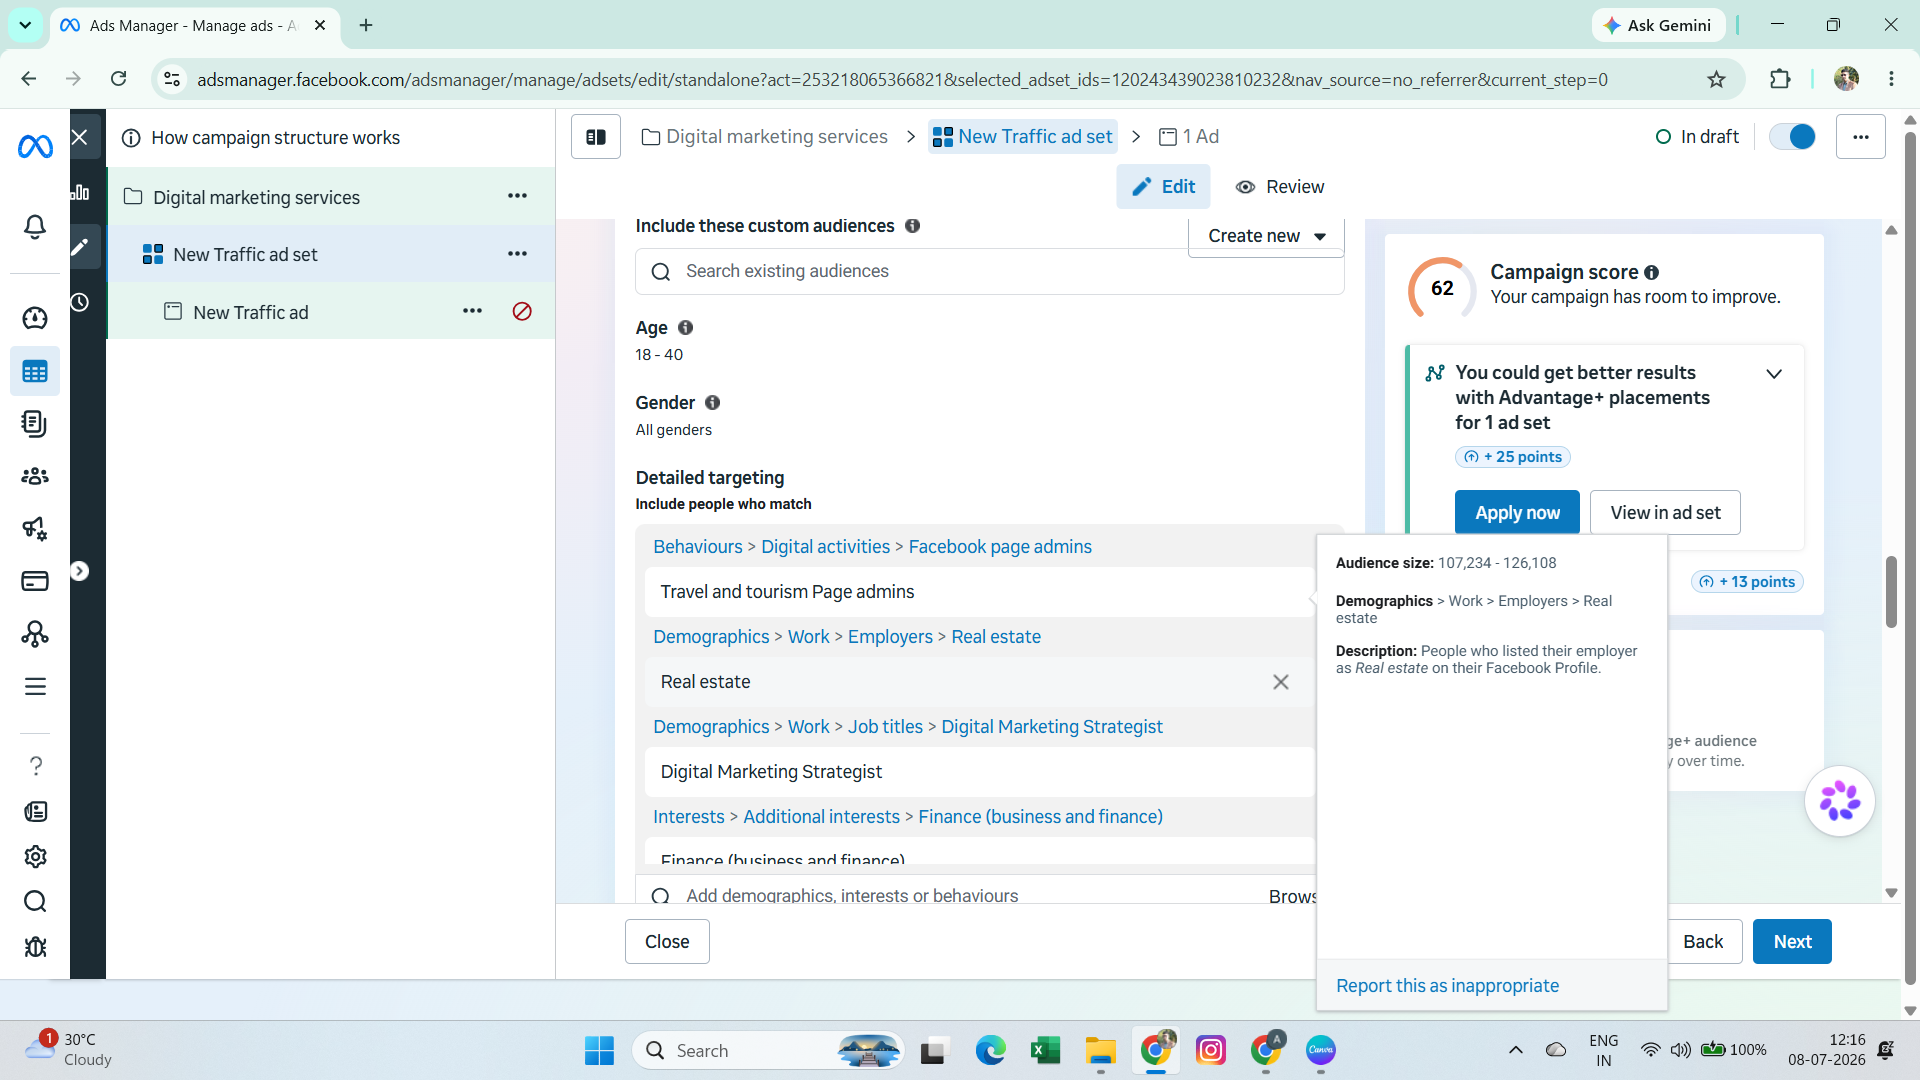Click the Search magnifier in left sidebar
This screenshot has width=1920, height=1080.
click(35, 902)
